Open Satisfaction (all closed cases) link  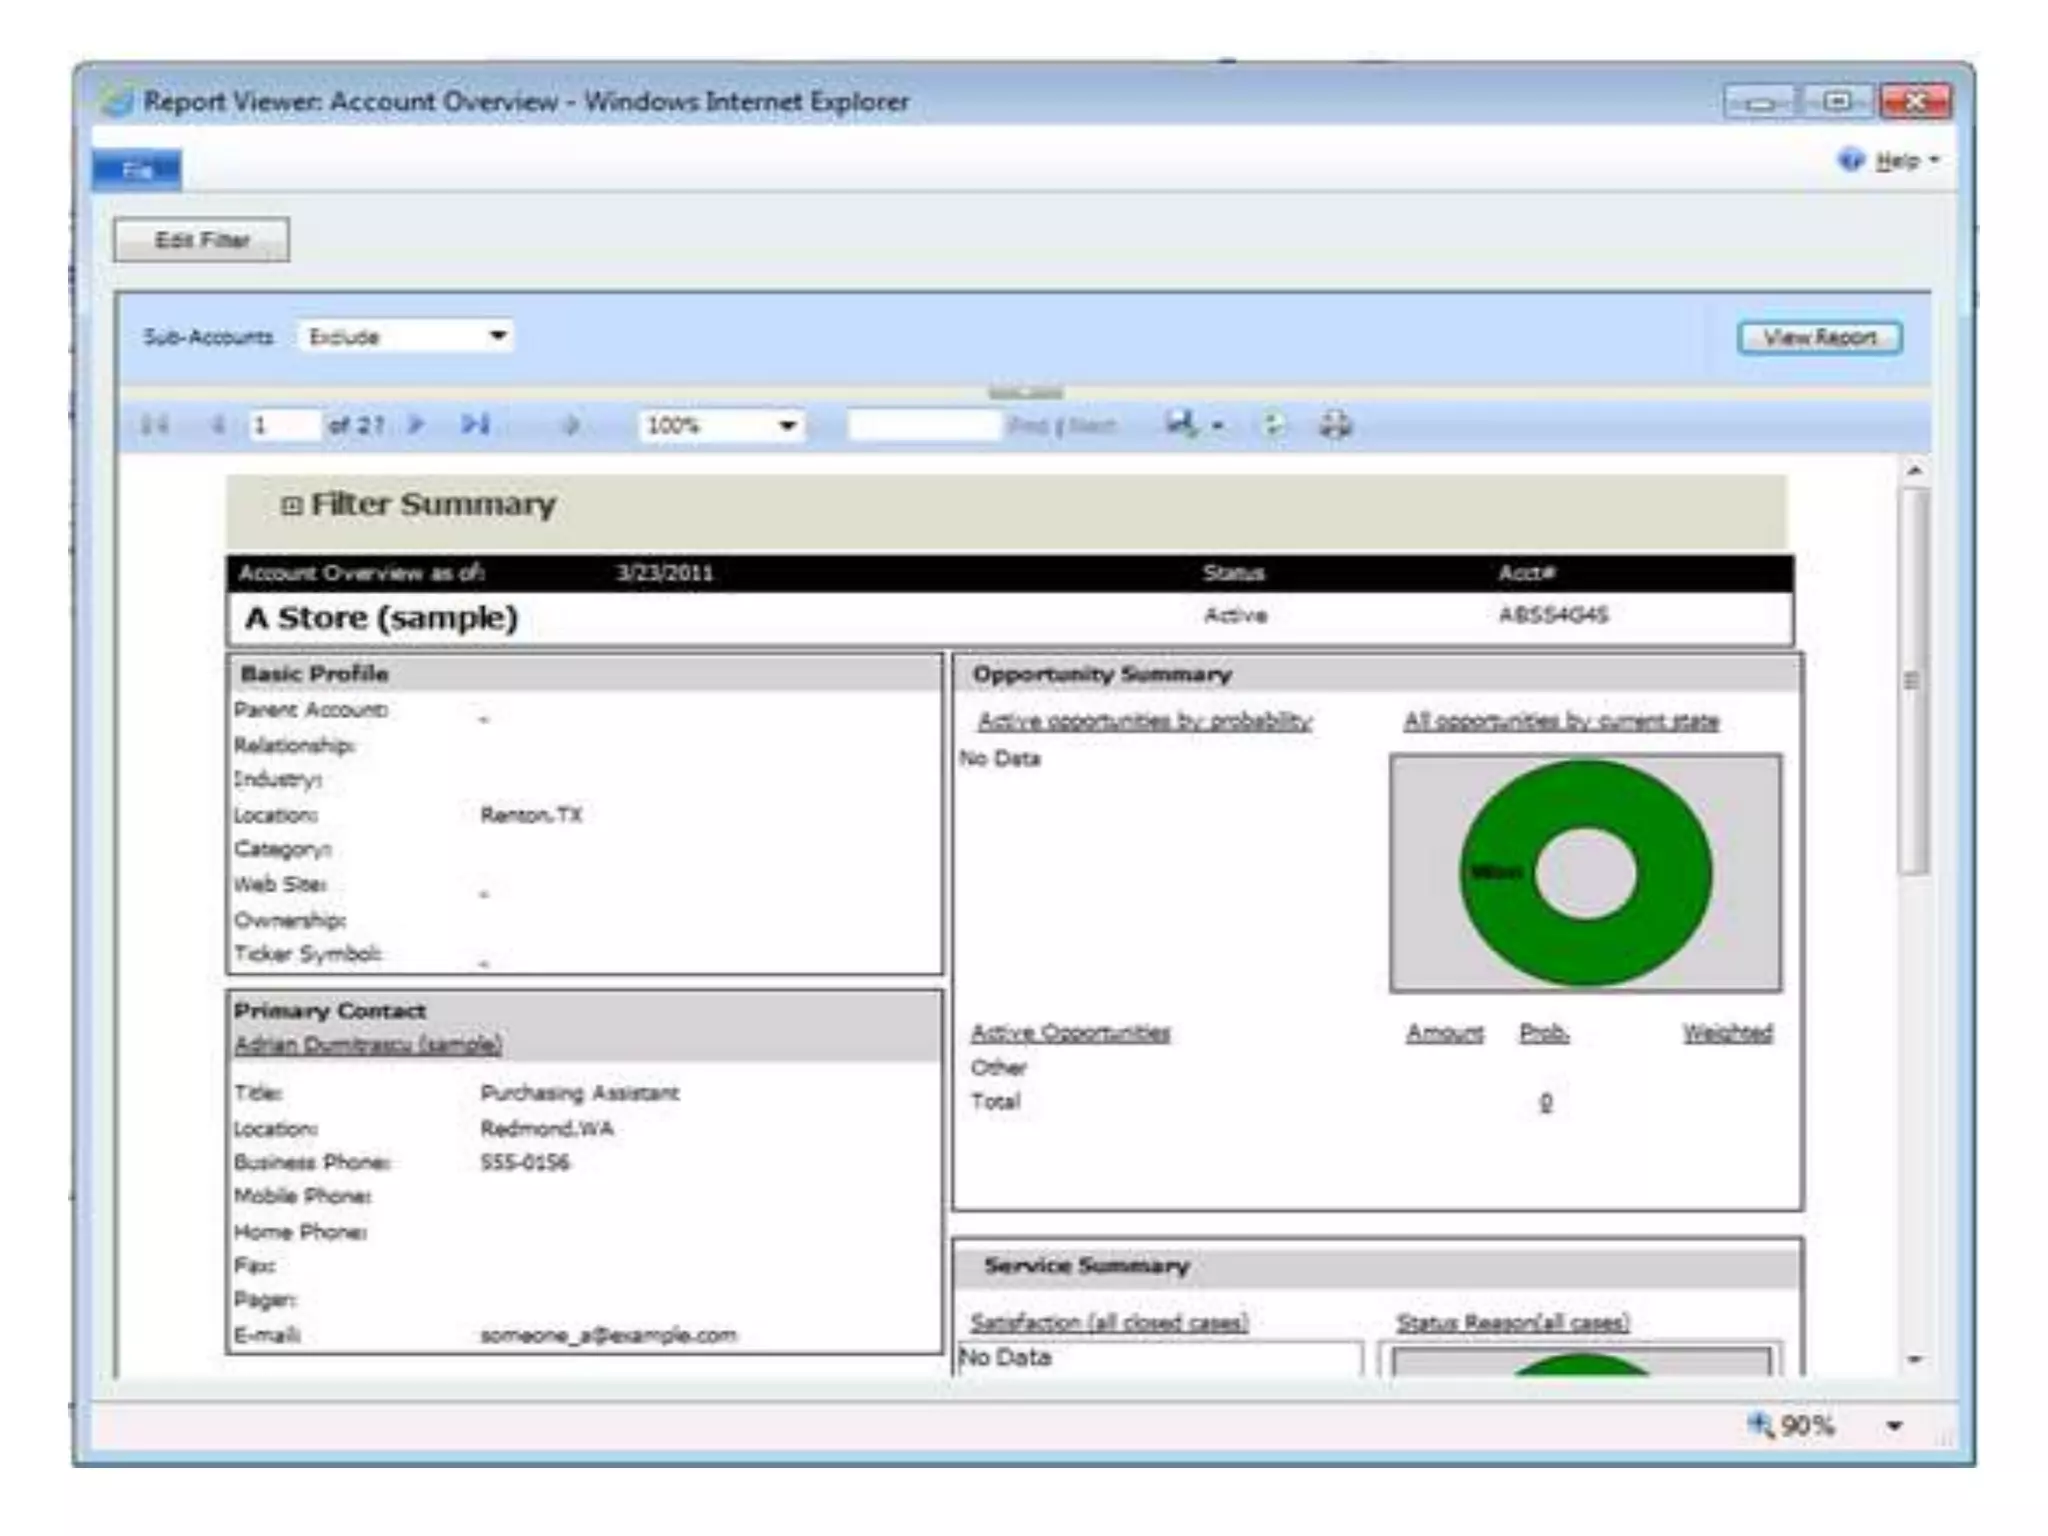click(1109, 1322)
